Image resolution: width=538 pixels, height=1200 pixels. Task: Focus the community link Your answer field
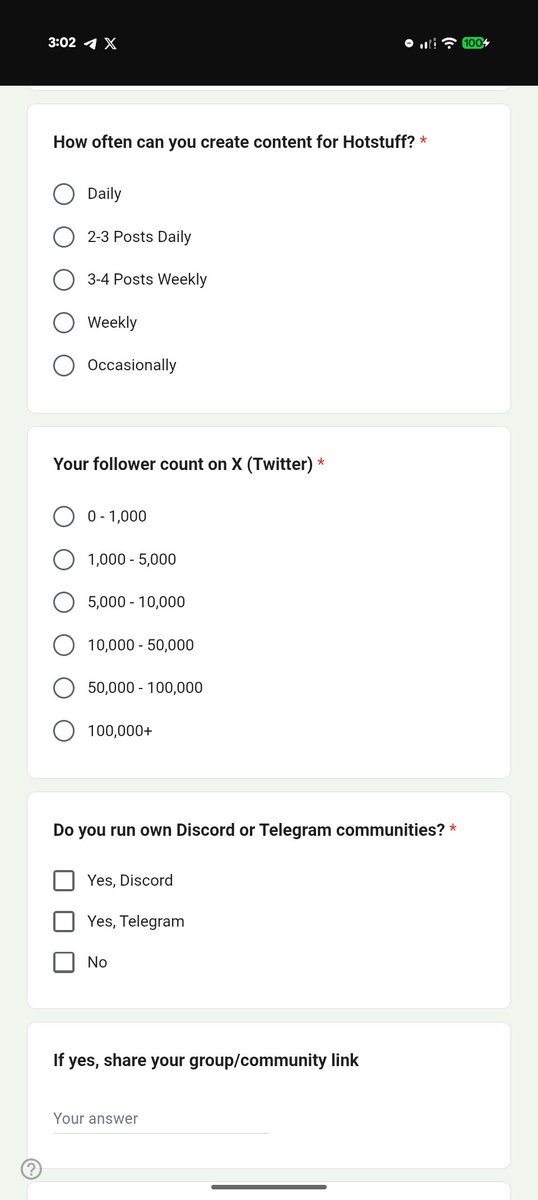[161, 1119]
